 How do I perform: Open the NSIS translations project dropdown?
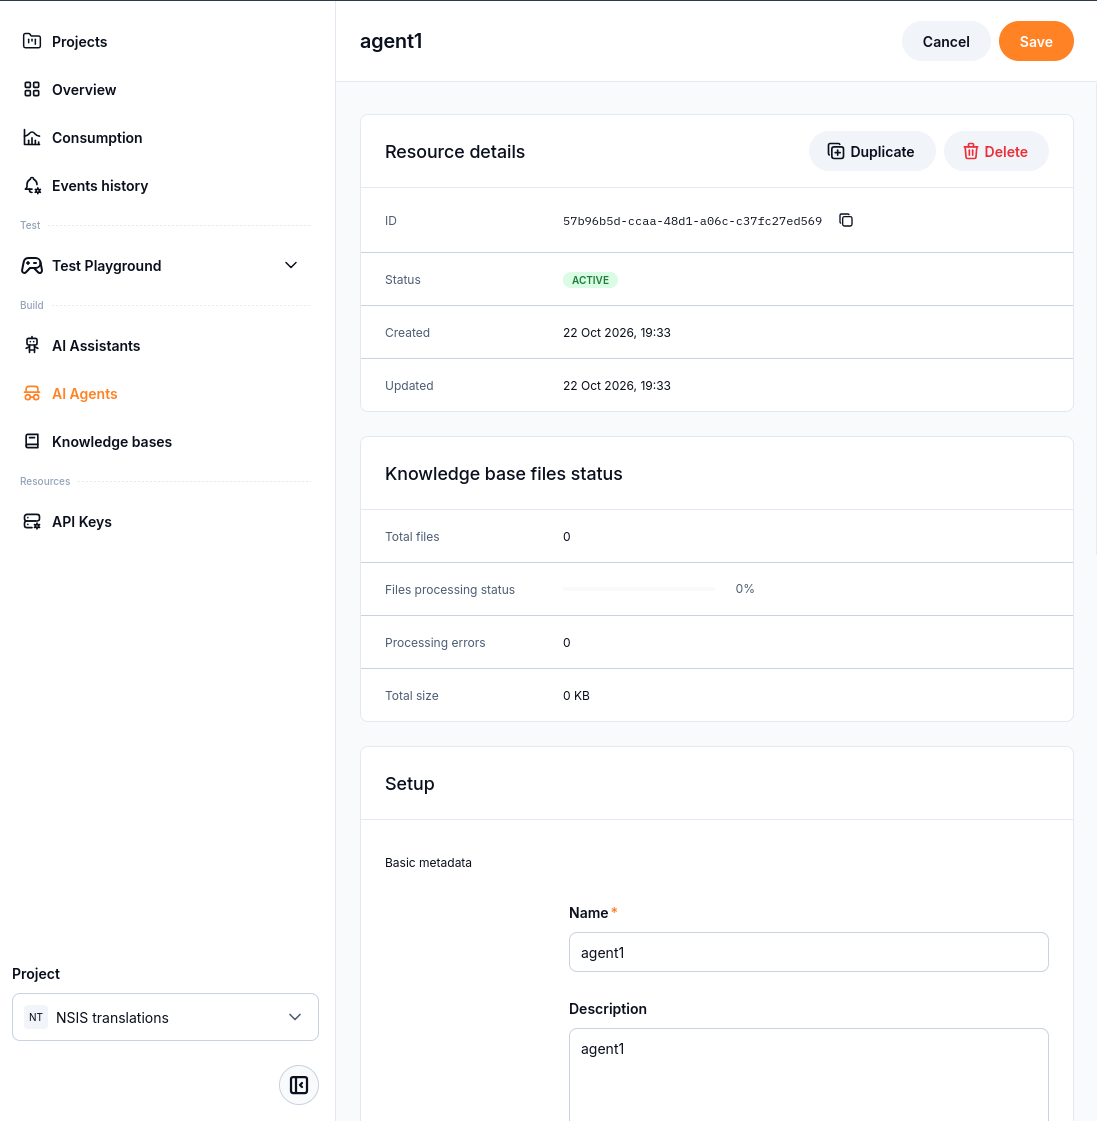(165, 1017)
